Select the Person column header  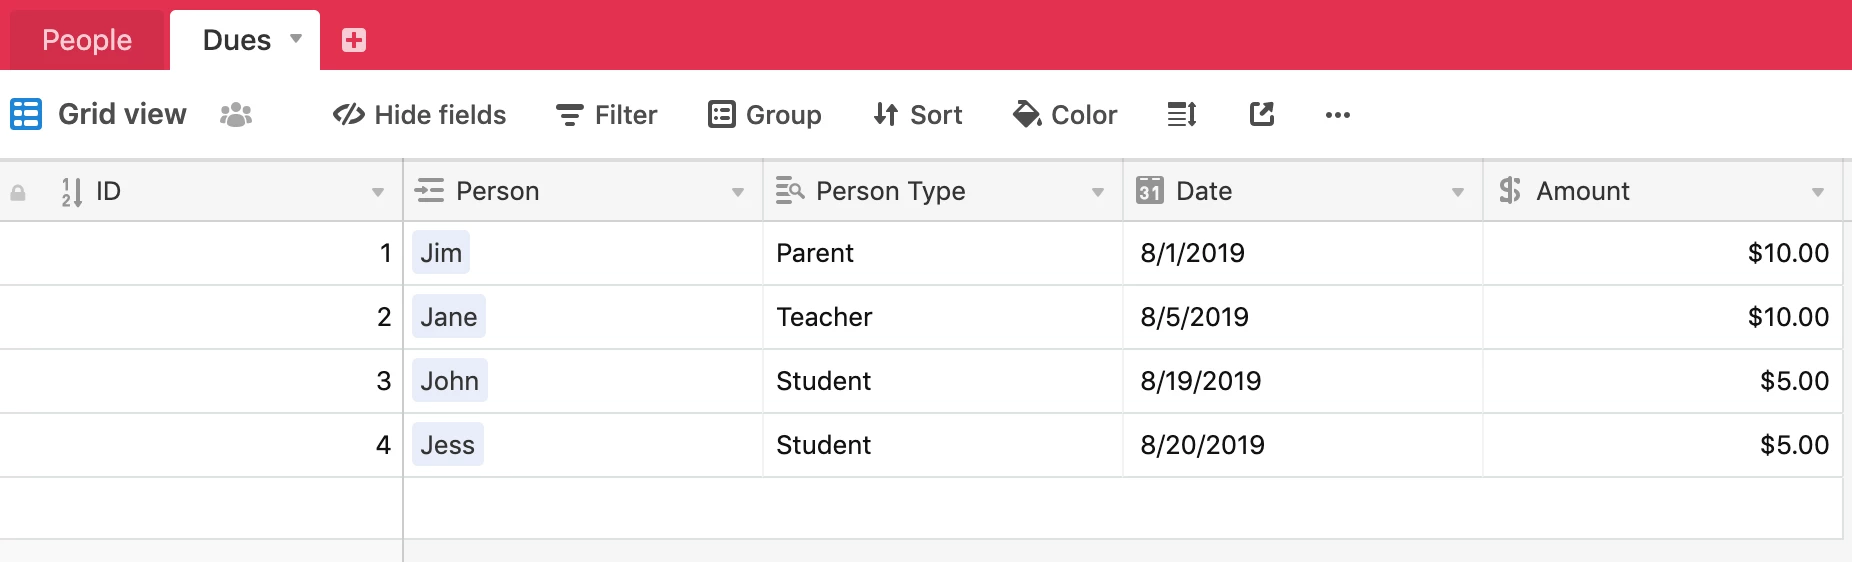(583, 191)
